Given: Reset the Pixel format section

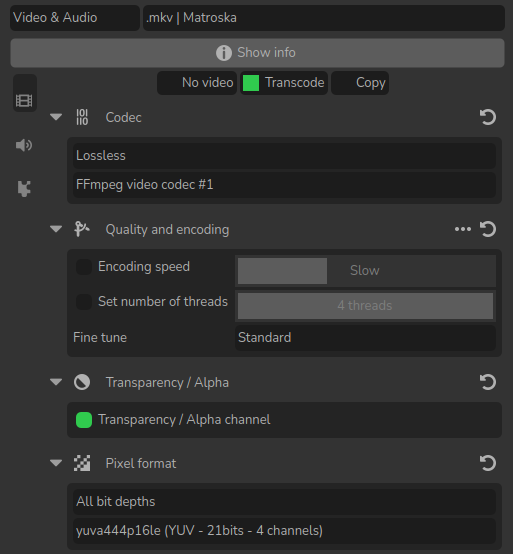Looking at the screenshot, I should [488, 463].
